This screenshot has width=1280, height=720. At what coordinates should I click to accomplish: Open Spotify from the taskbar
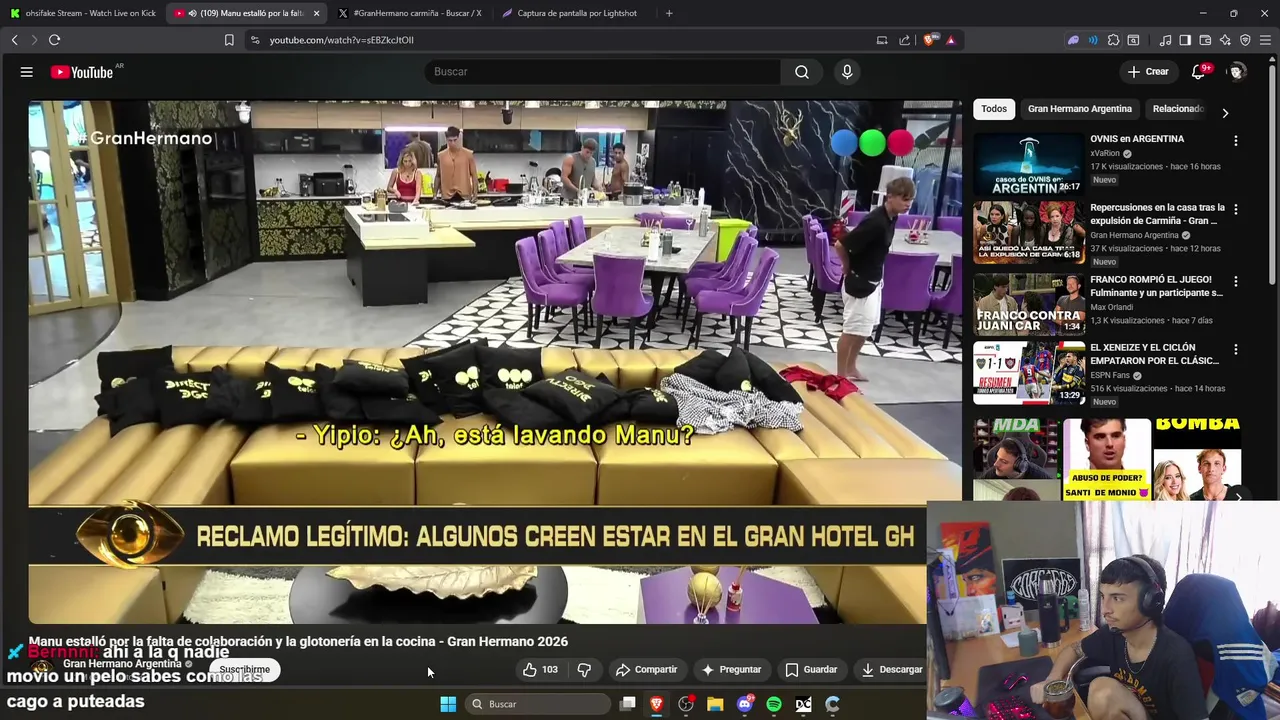coord(774,704)
